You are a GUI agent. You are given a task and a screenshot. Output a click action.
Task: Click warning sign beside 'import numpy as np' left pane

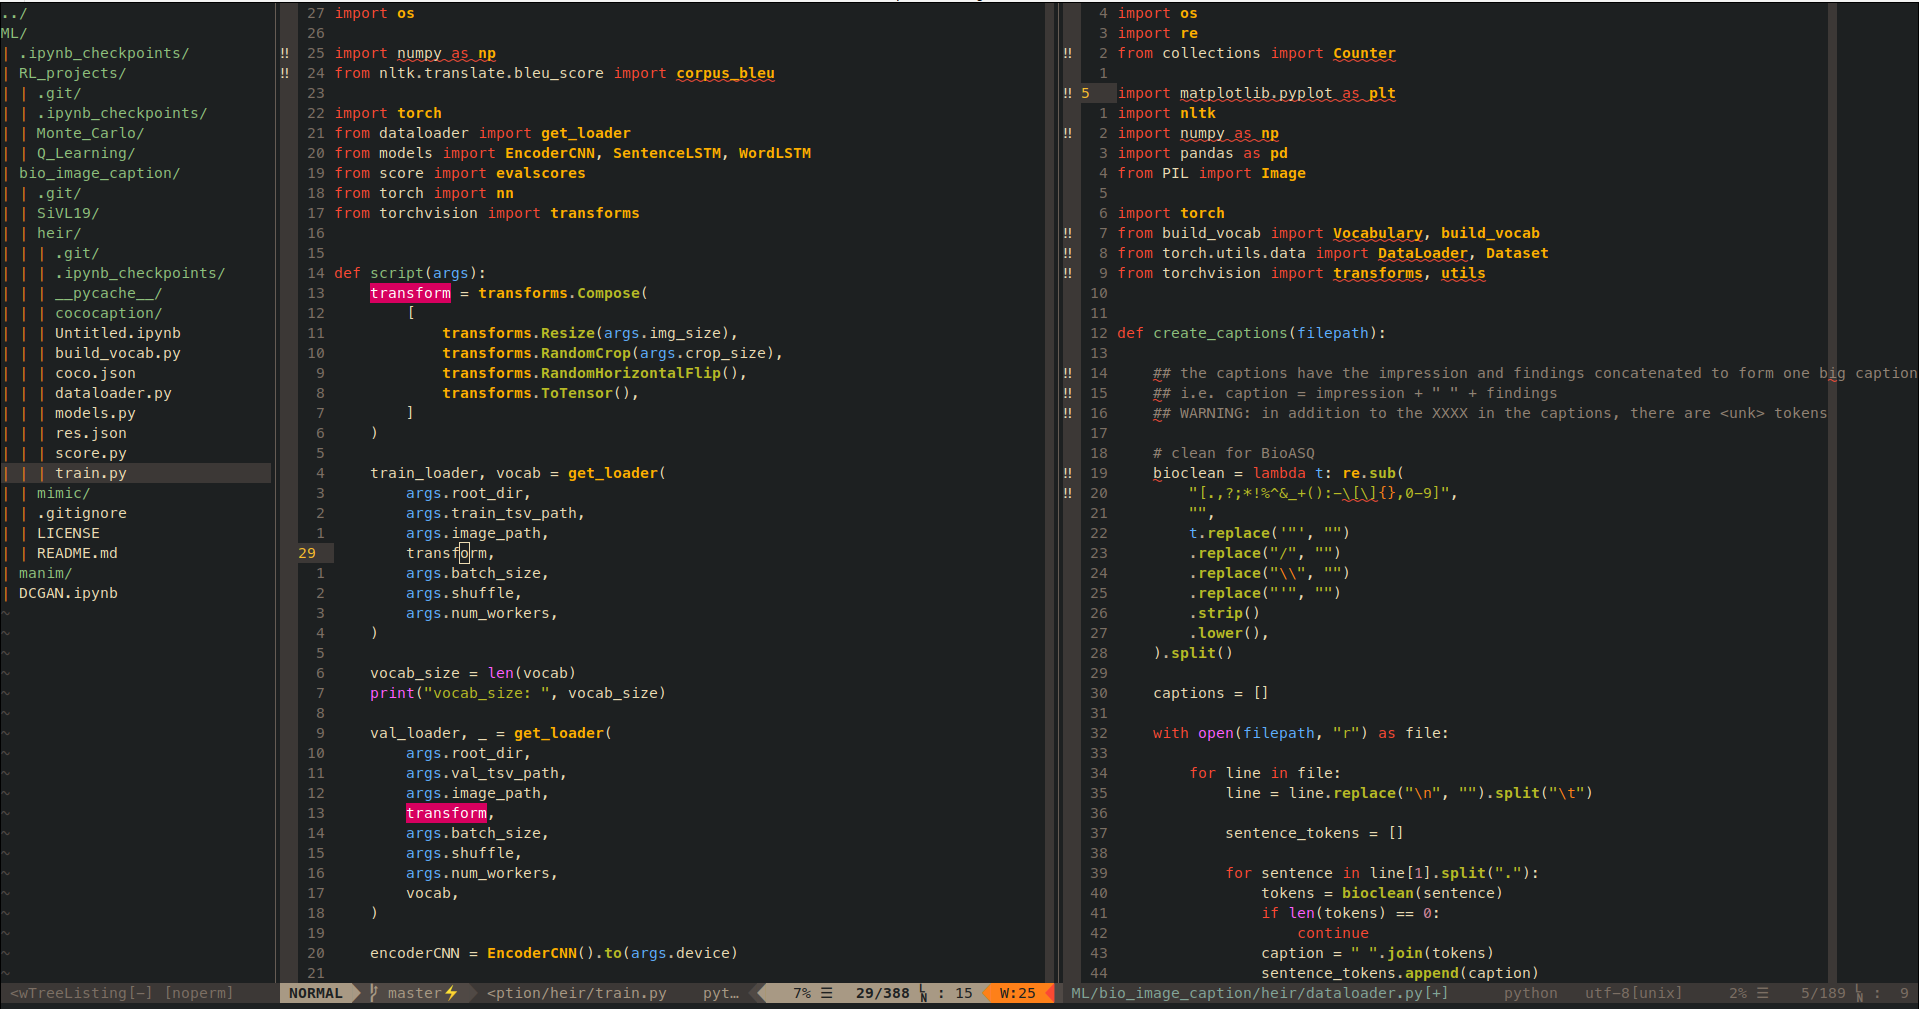point(285,53)
